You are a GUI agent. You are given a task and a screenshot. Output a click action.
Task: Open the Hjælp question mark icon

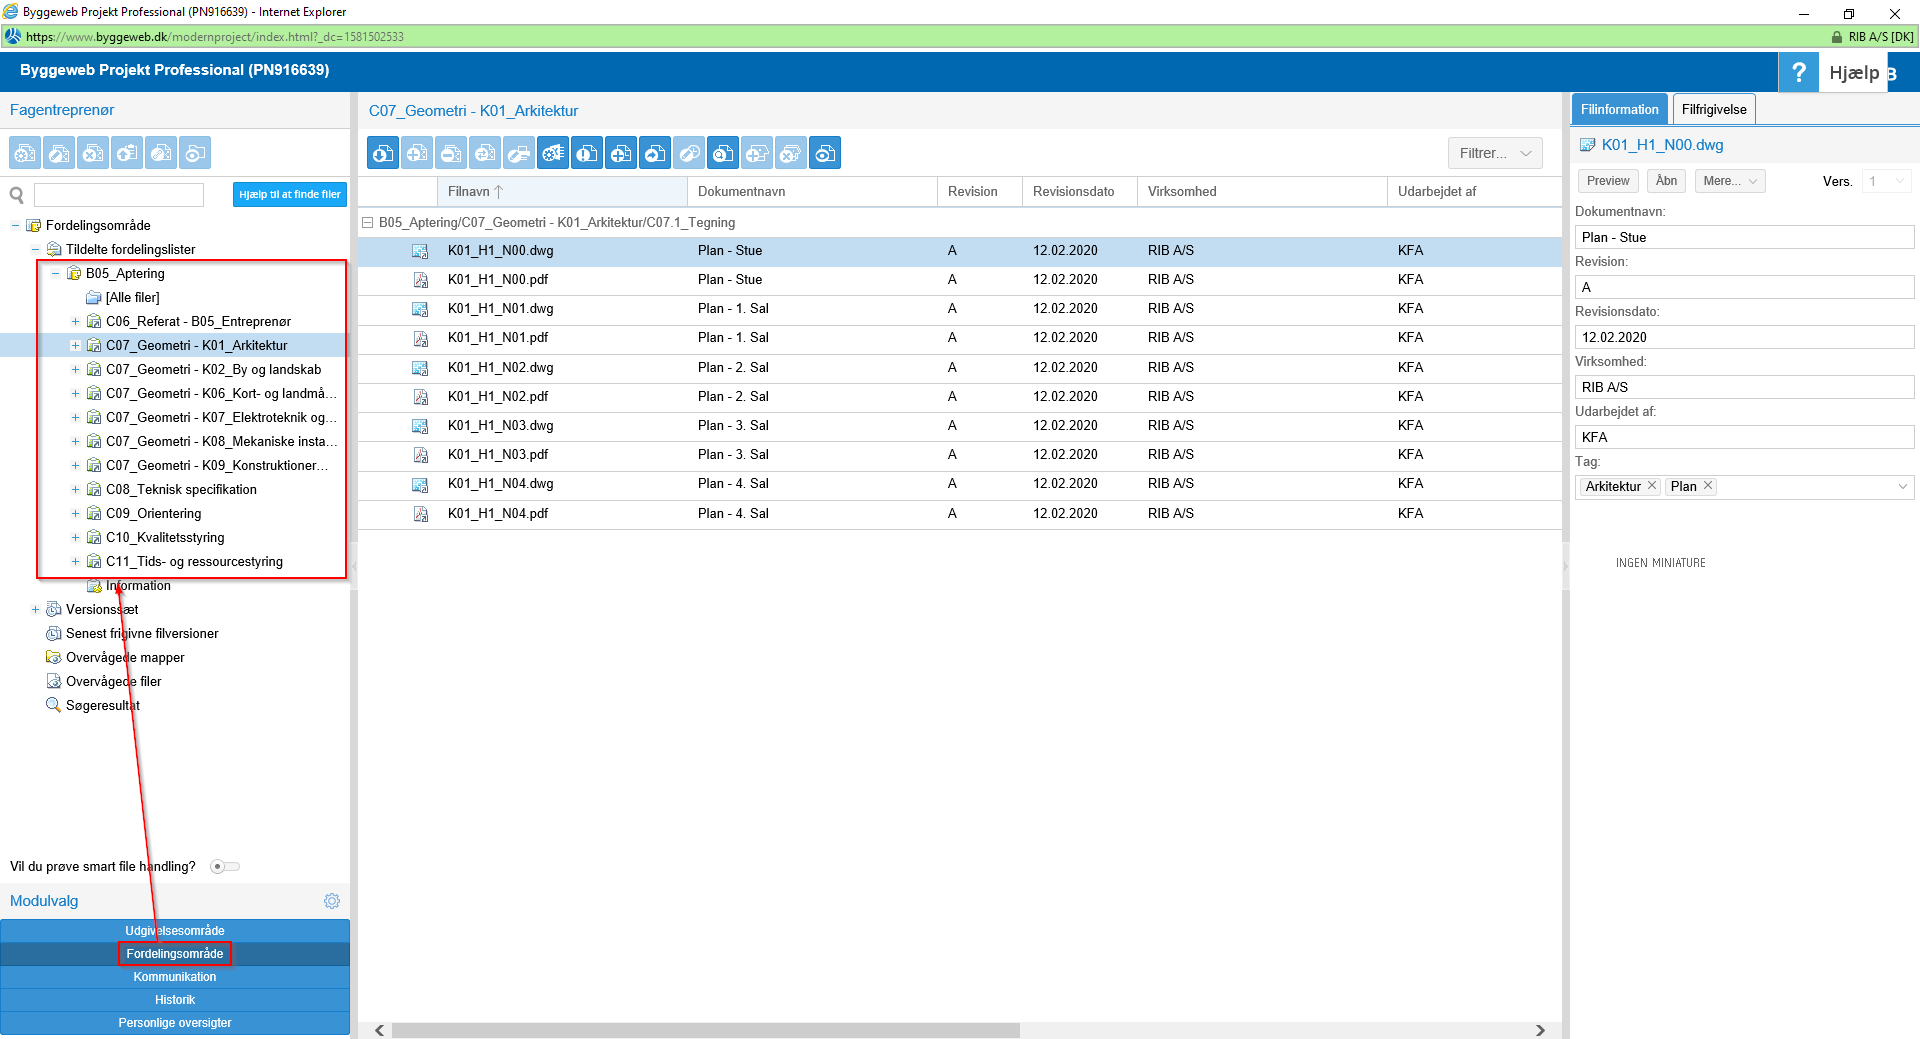1798,72
